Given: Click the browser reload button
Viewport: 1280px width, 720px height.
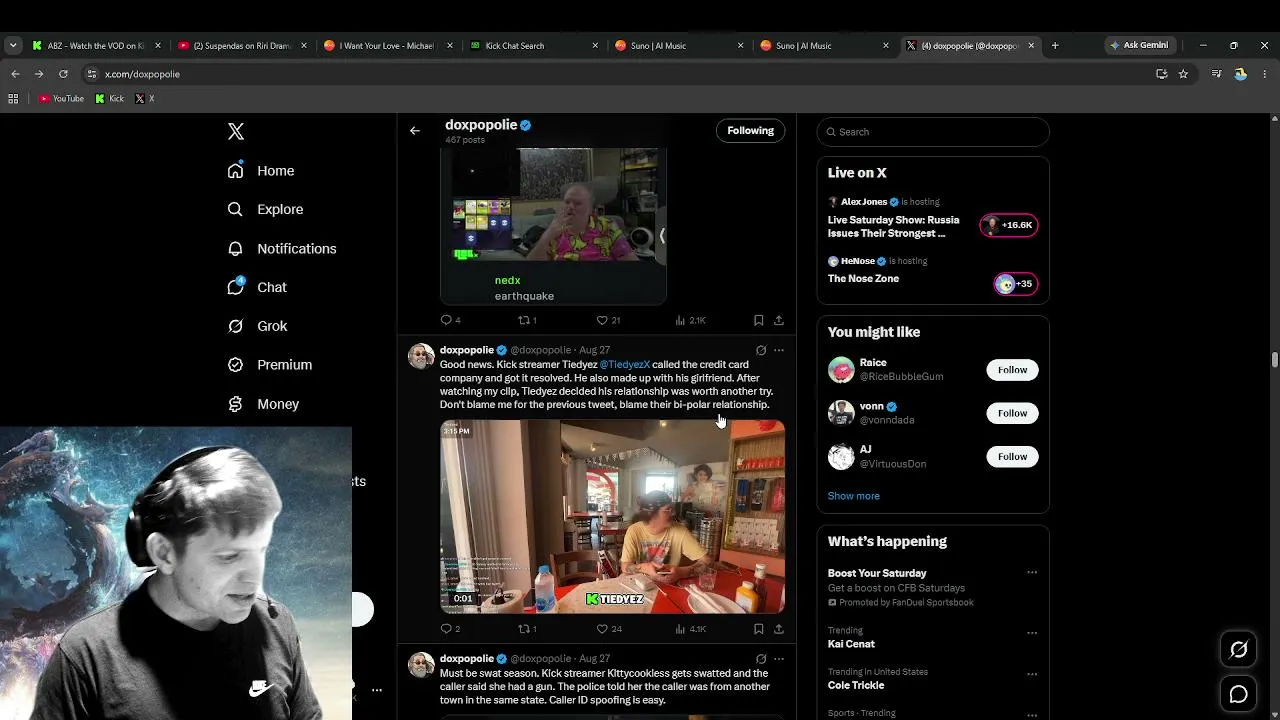Looking at the screenshot, I should (x=63, y=74).
